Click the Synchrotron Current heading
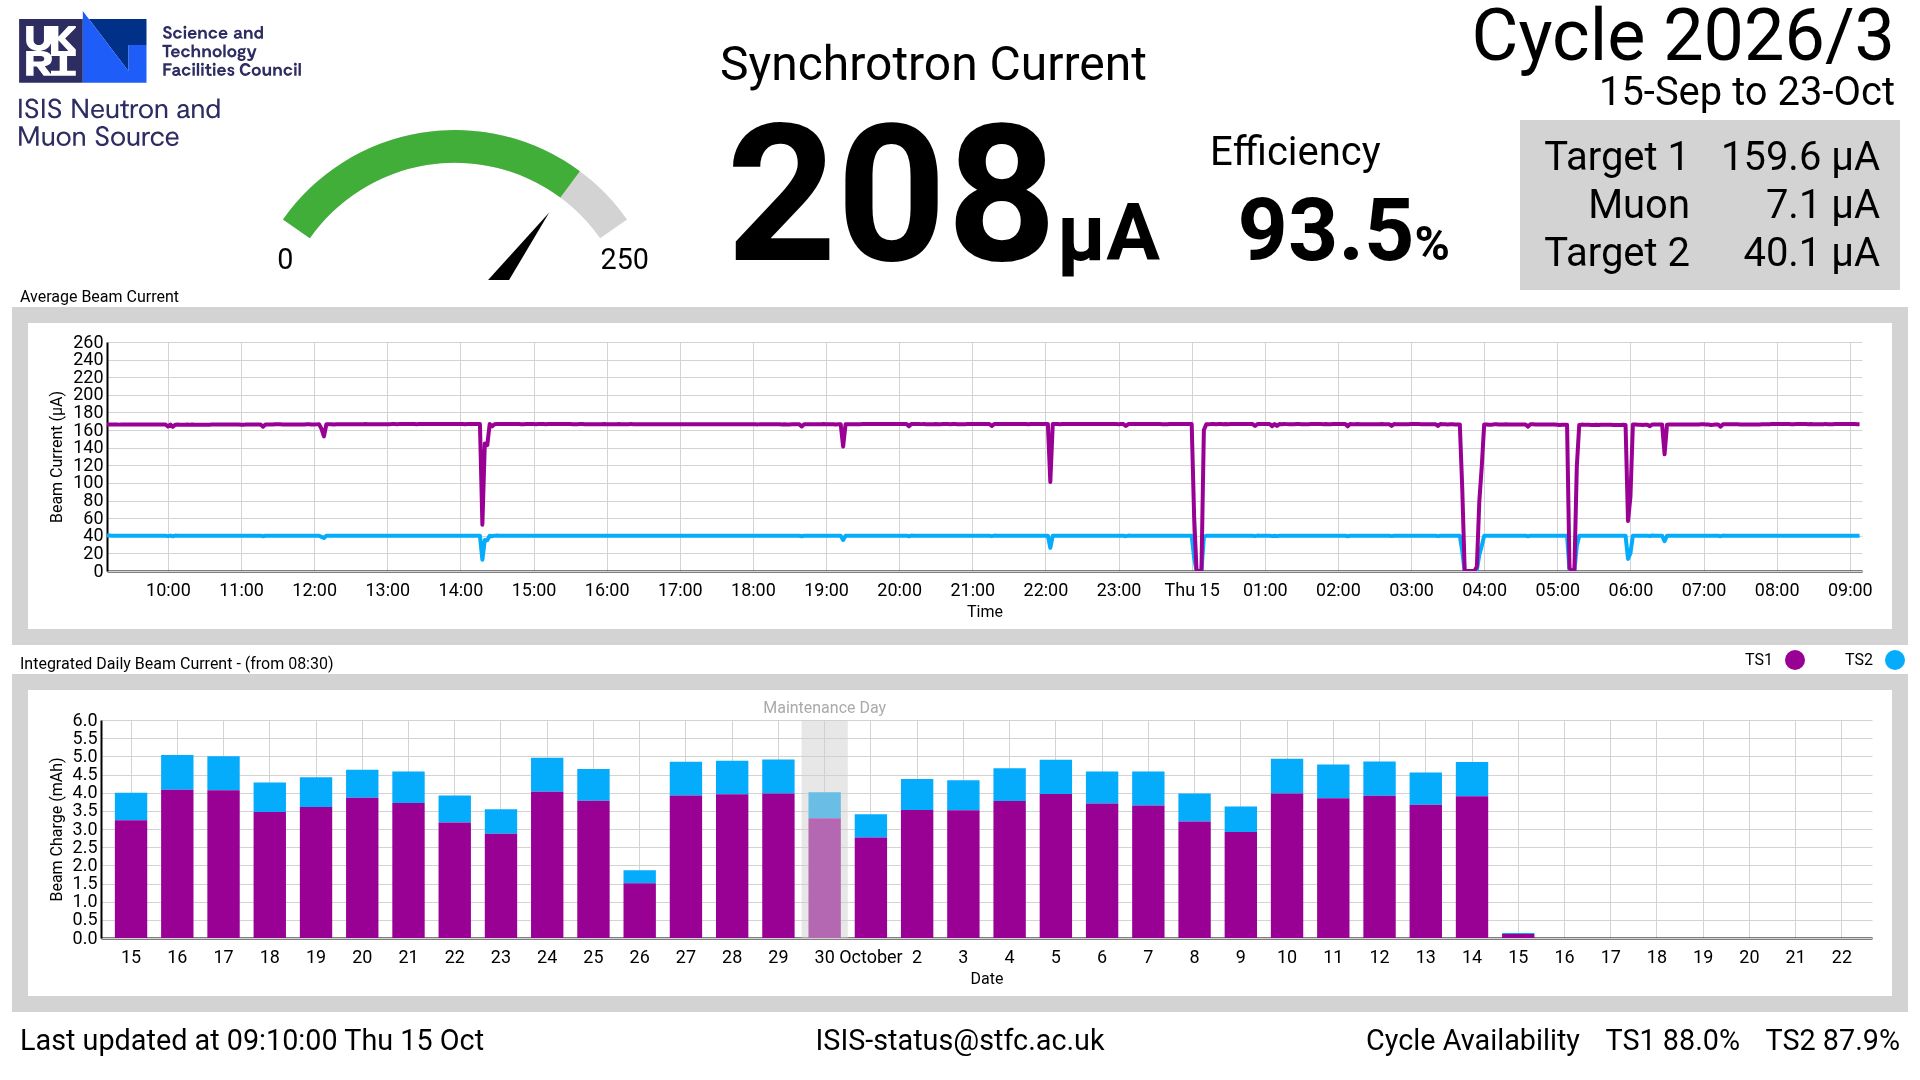This screenshot has height=1080, width=1920. (x=932, y=64)
